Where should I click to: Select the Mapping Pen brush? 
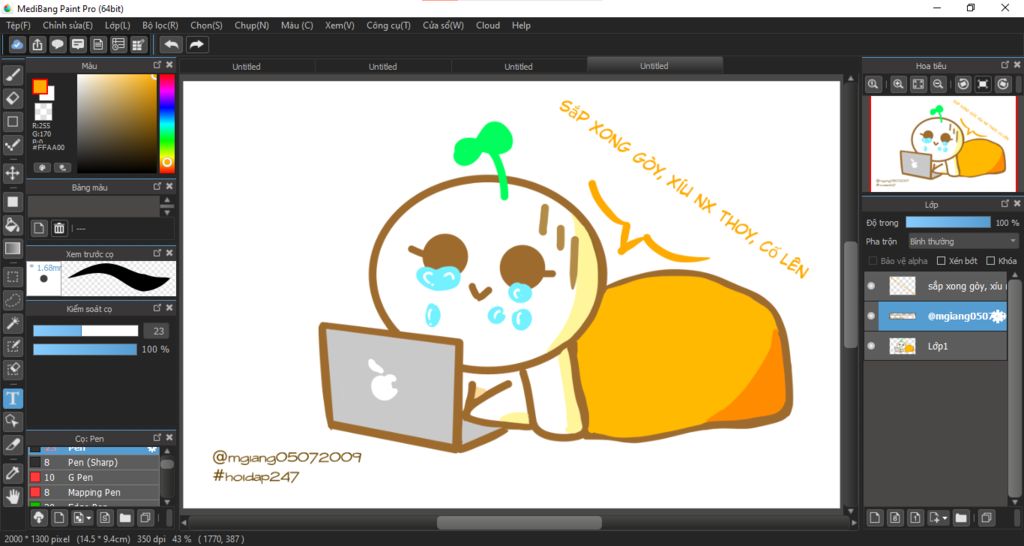tap(93, 492)
